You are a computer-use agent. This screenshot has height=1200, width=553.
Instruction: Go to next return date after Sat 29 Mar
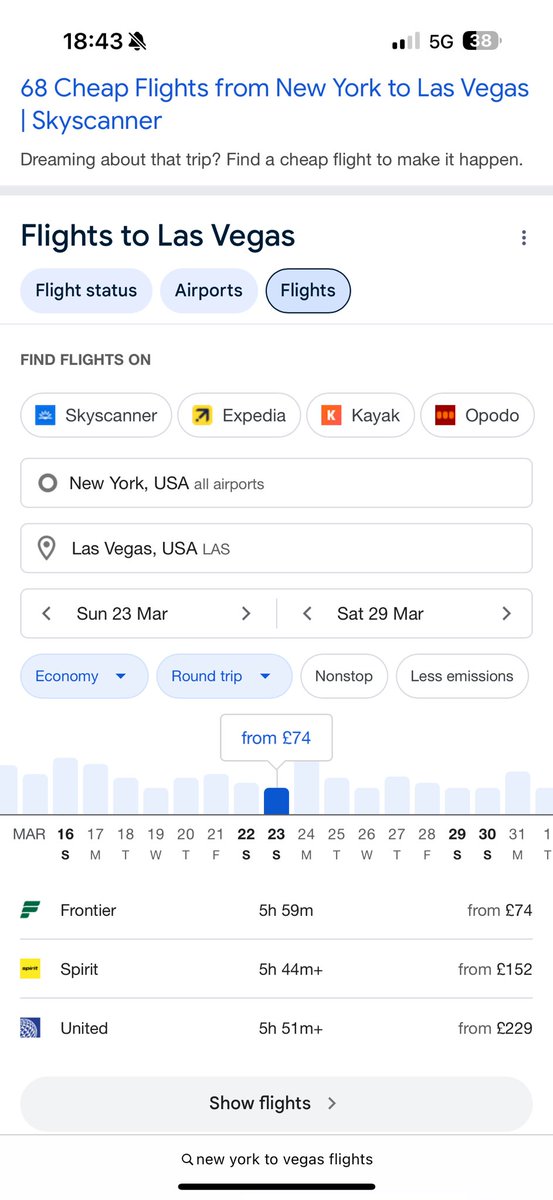pyautogui.click(x=506, y=614)
